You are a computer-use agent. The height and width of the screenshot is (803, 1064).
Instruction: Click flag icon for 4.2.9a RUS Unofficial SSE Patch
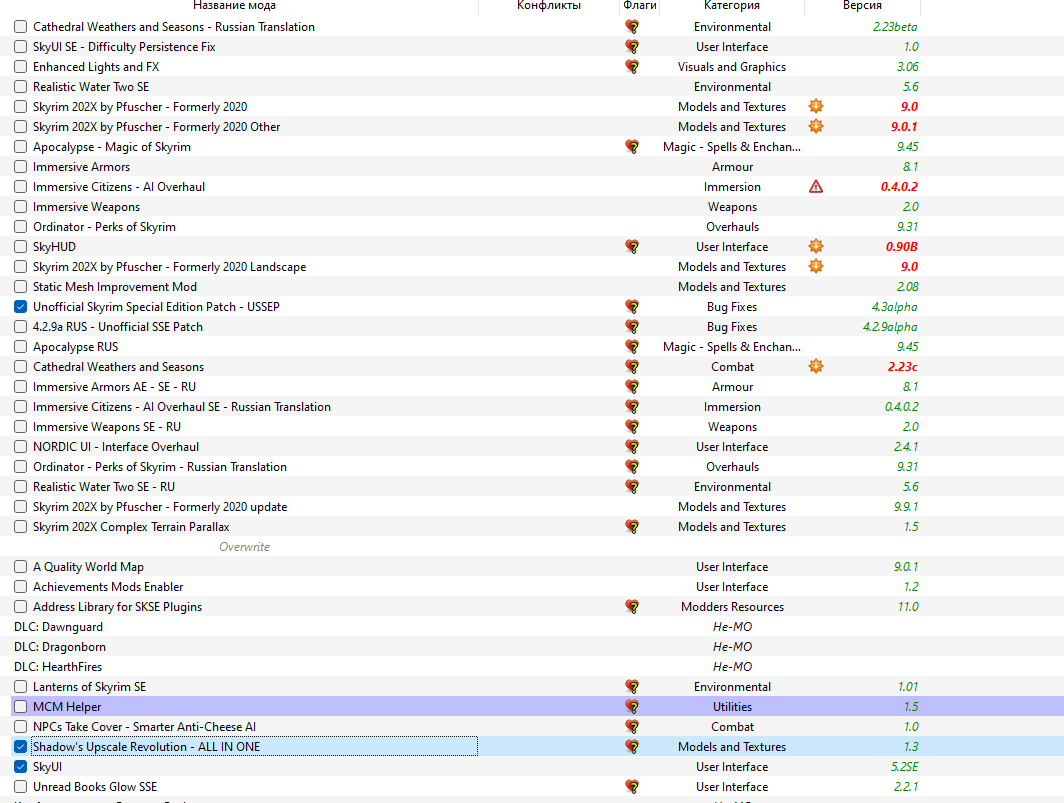(x=632, y=327)
